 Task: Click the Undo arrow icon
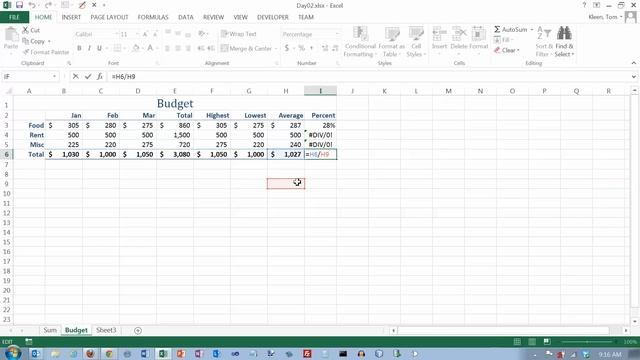point(32,5)
